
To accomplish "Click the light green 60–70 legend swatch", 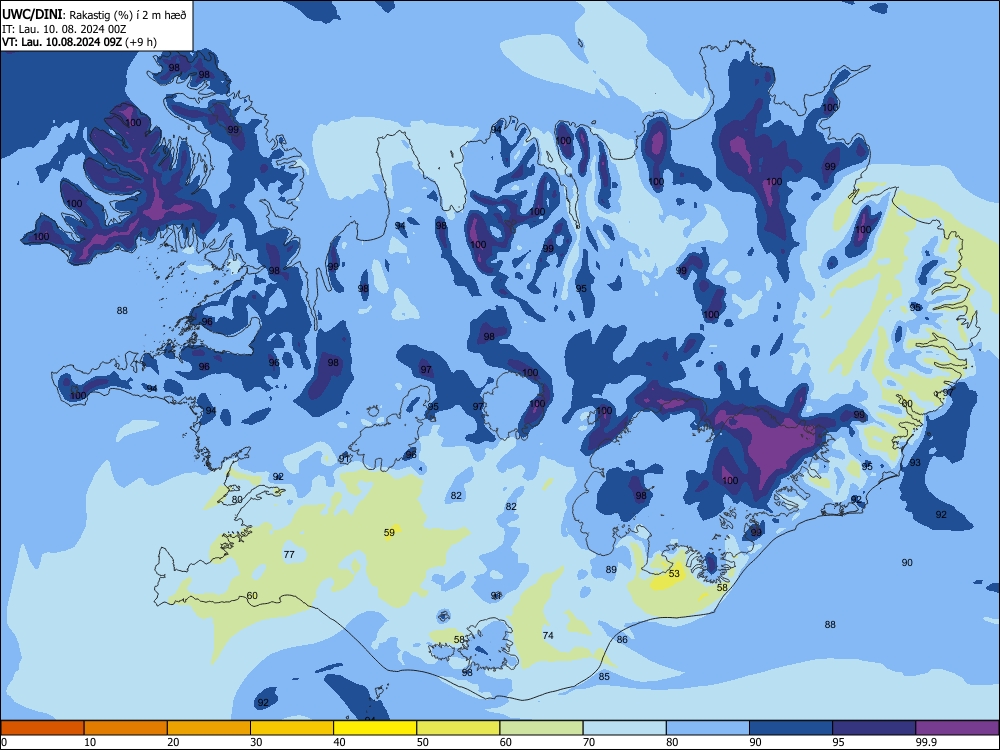I will 541,728.
